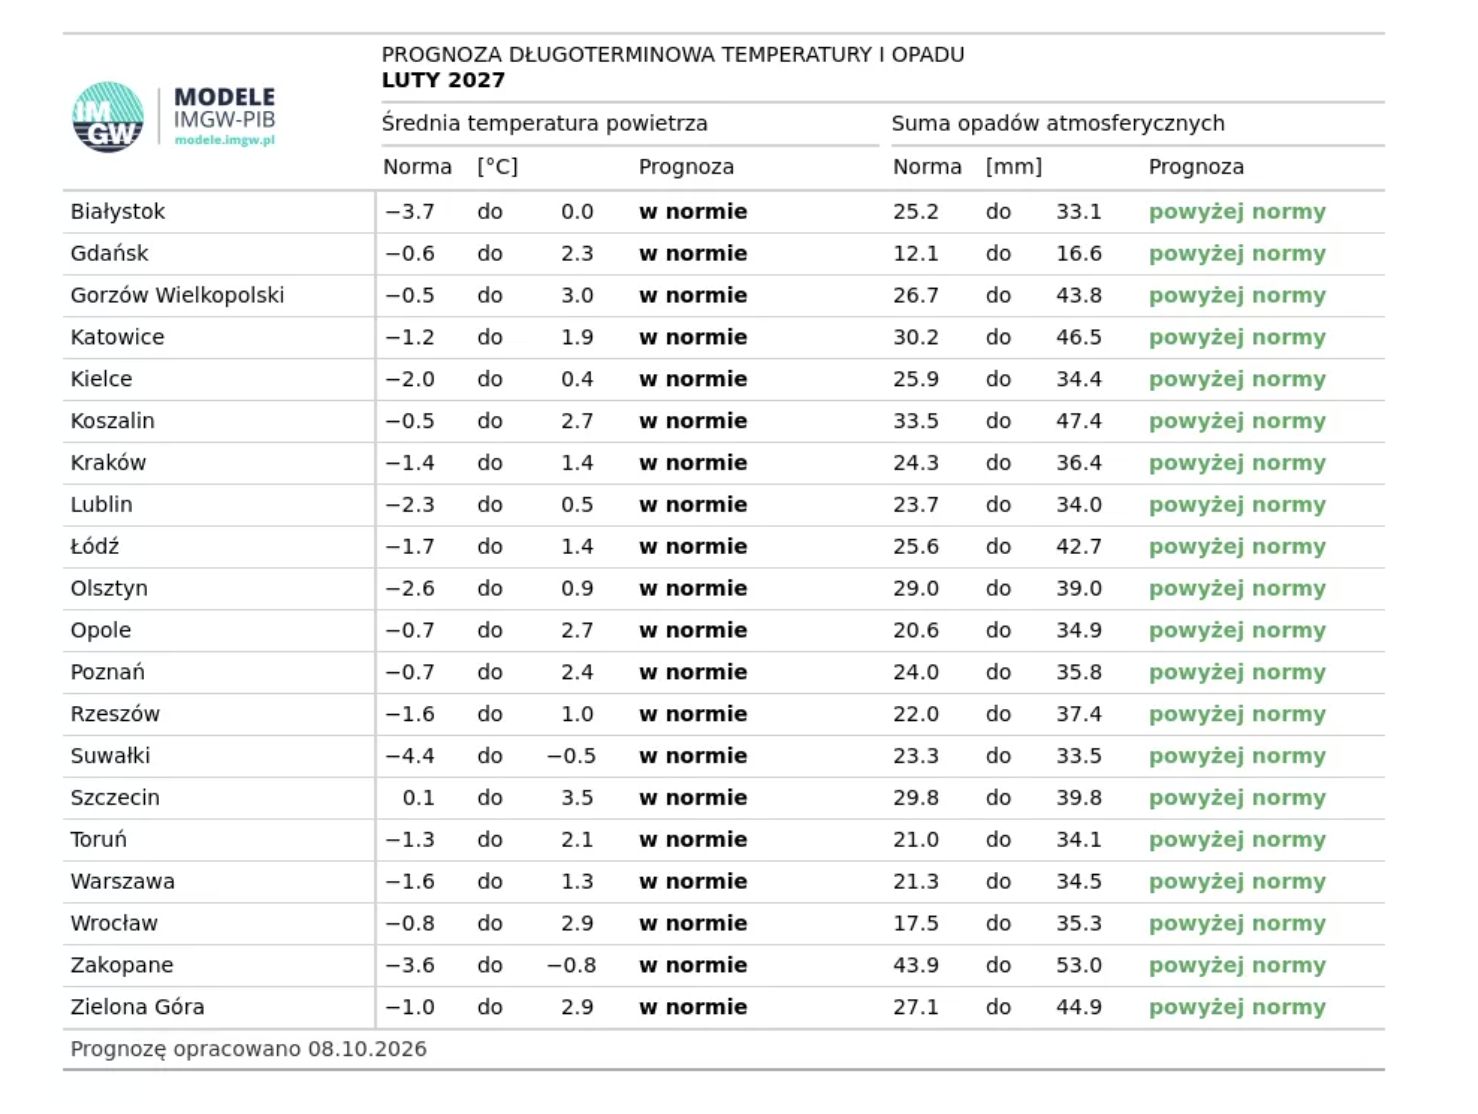
Task: Click the Łódź row label
Action: (95, 547)
